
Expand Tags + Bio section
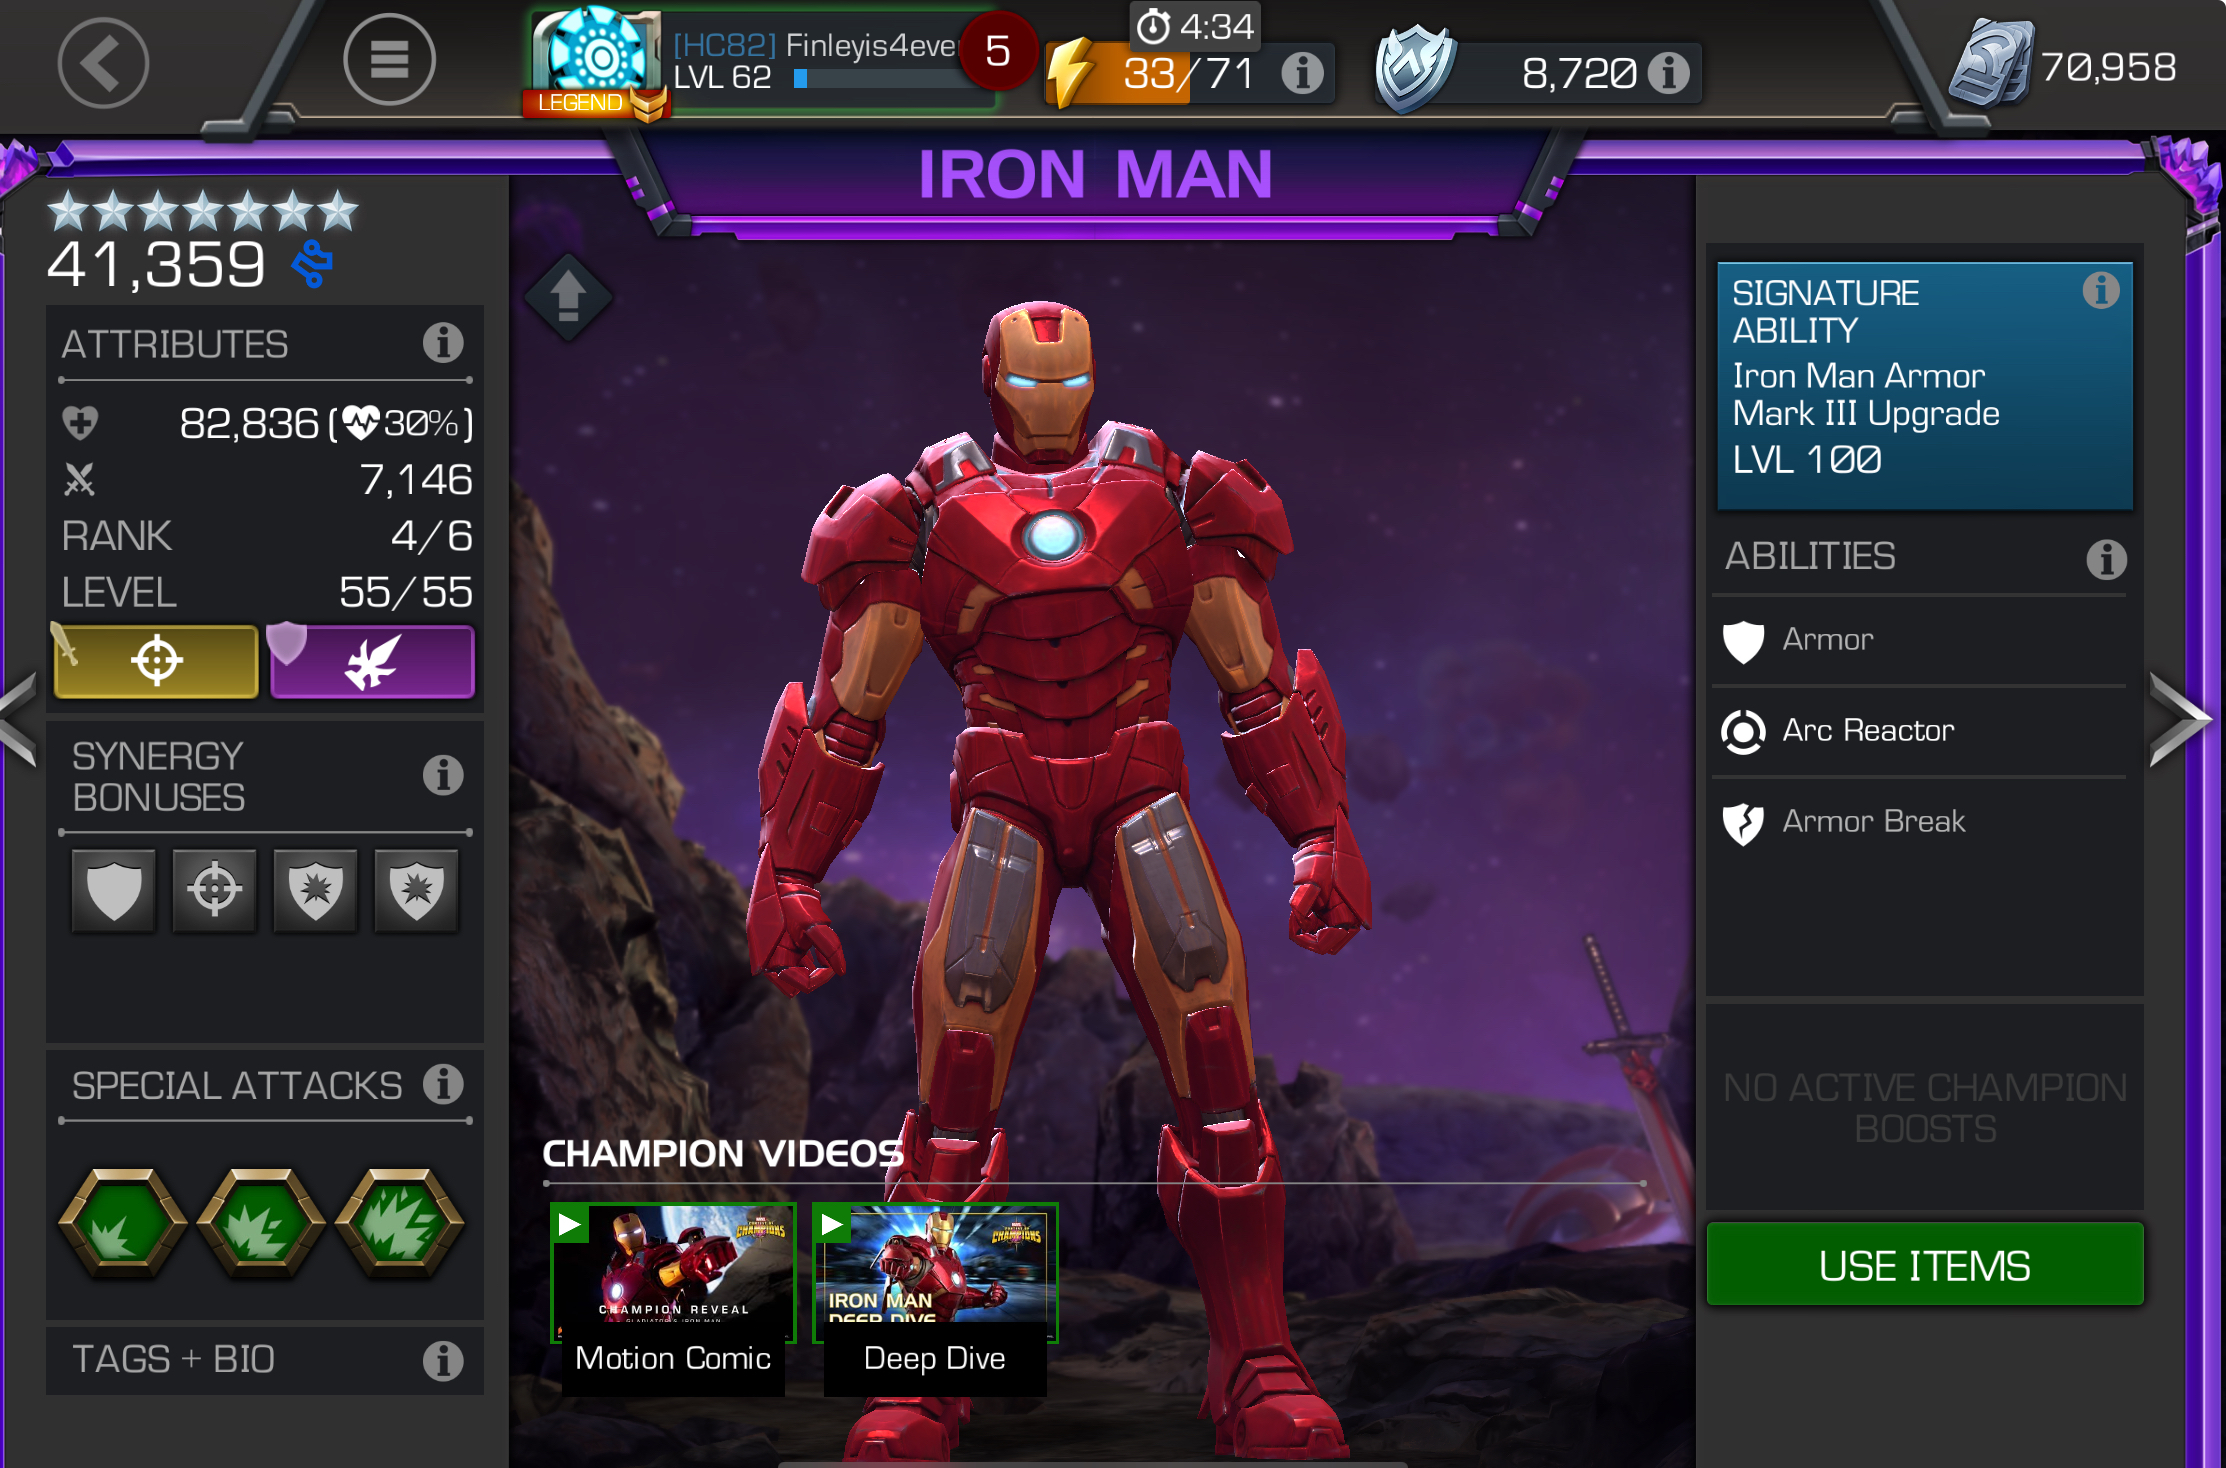pyautogui.click(x=265, y=1360)
